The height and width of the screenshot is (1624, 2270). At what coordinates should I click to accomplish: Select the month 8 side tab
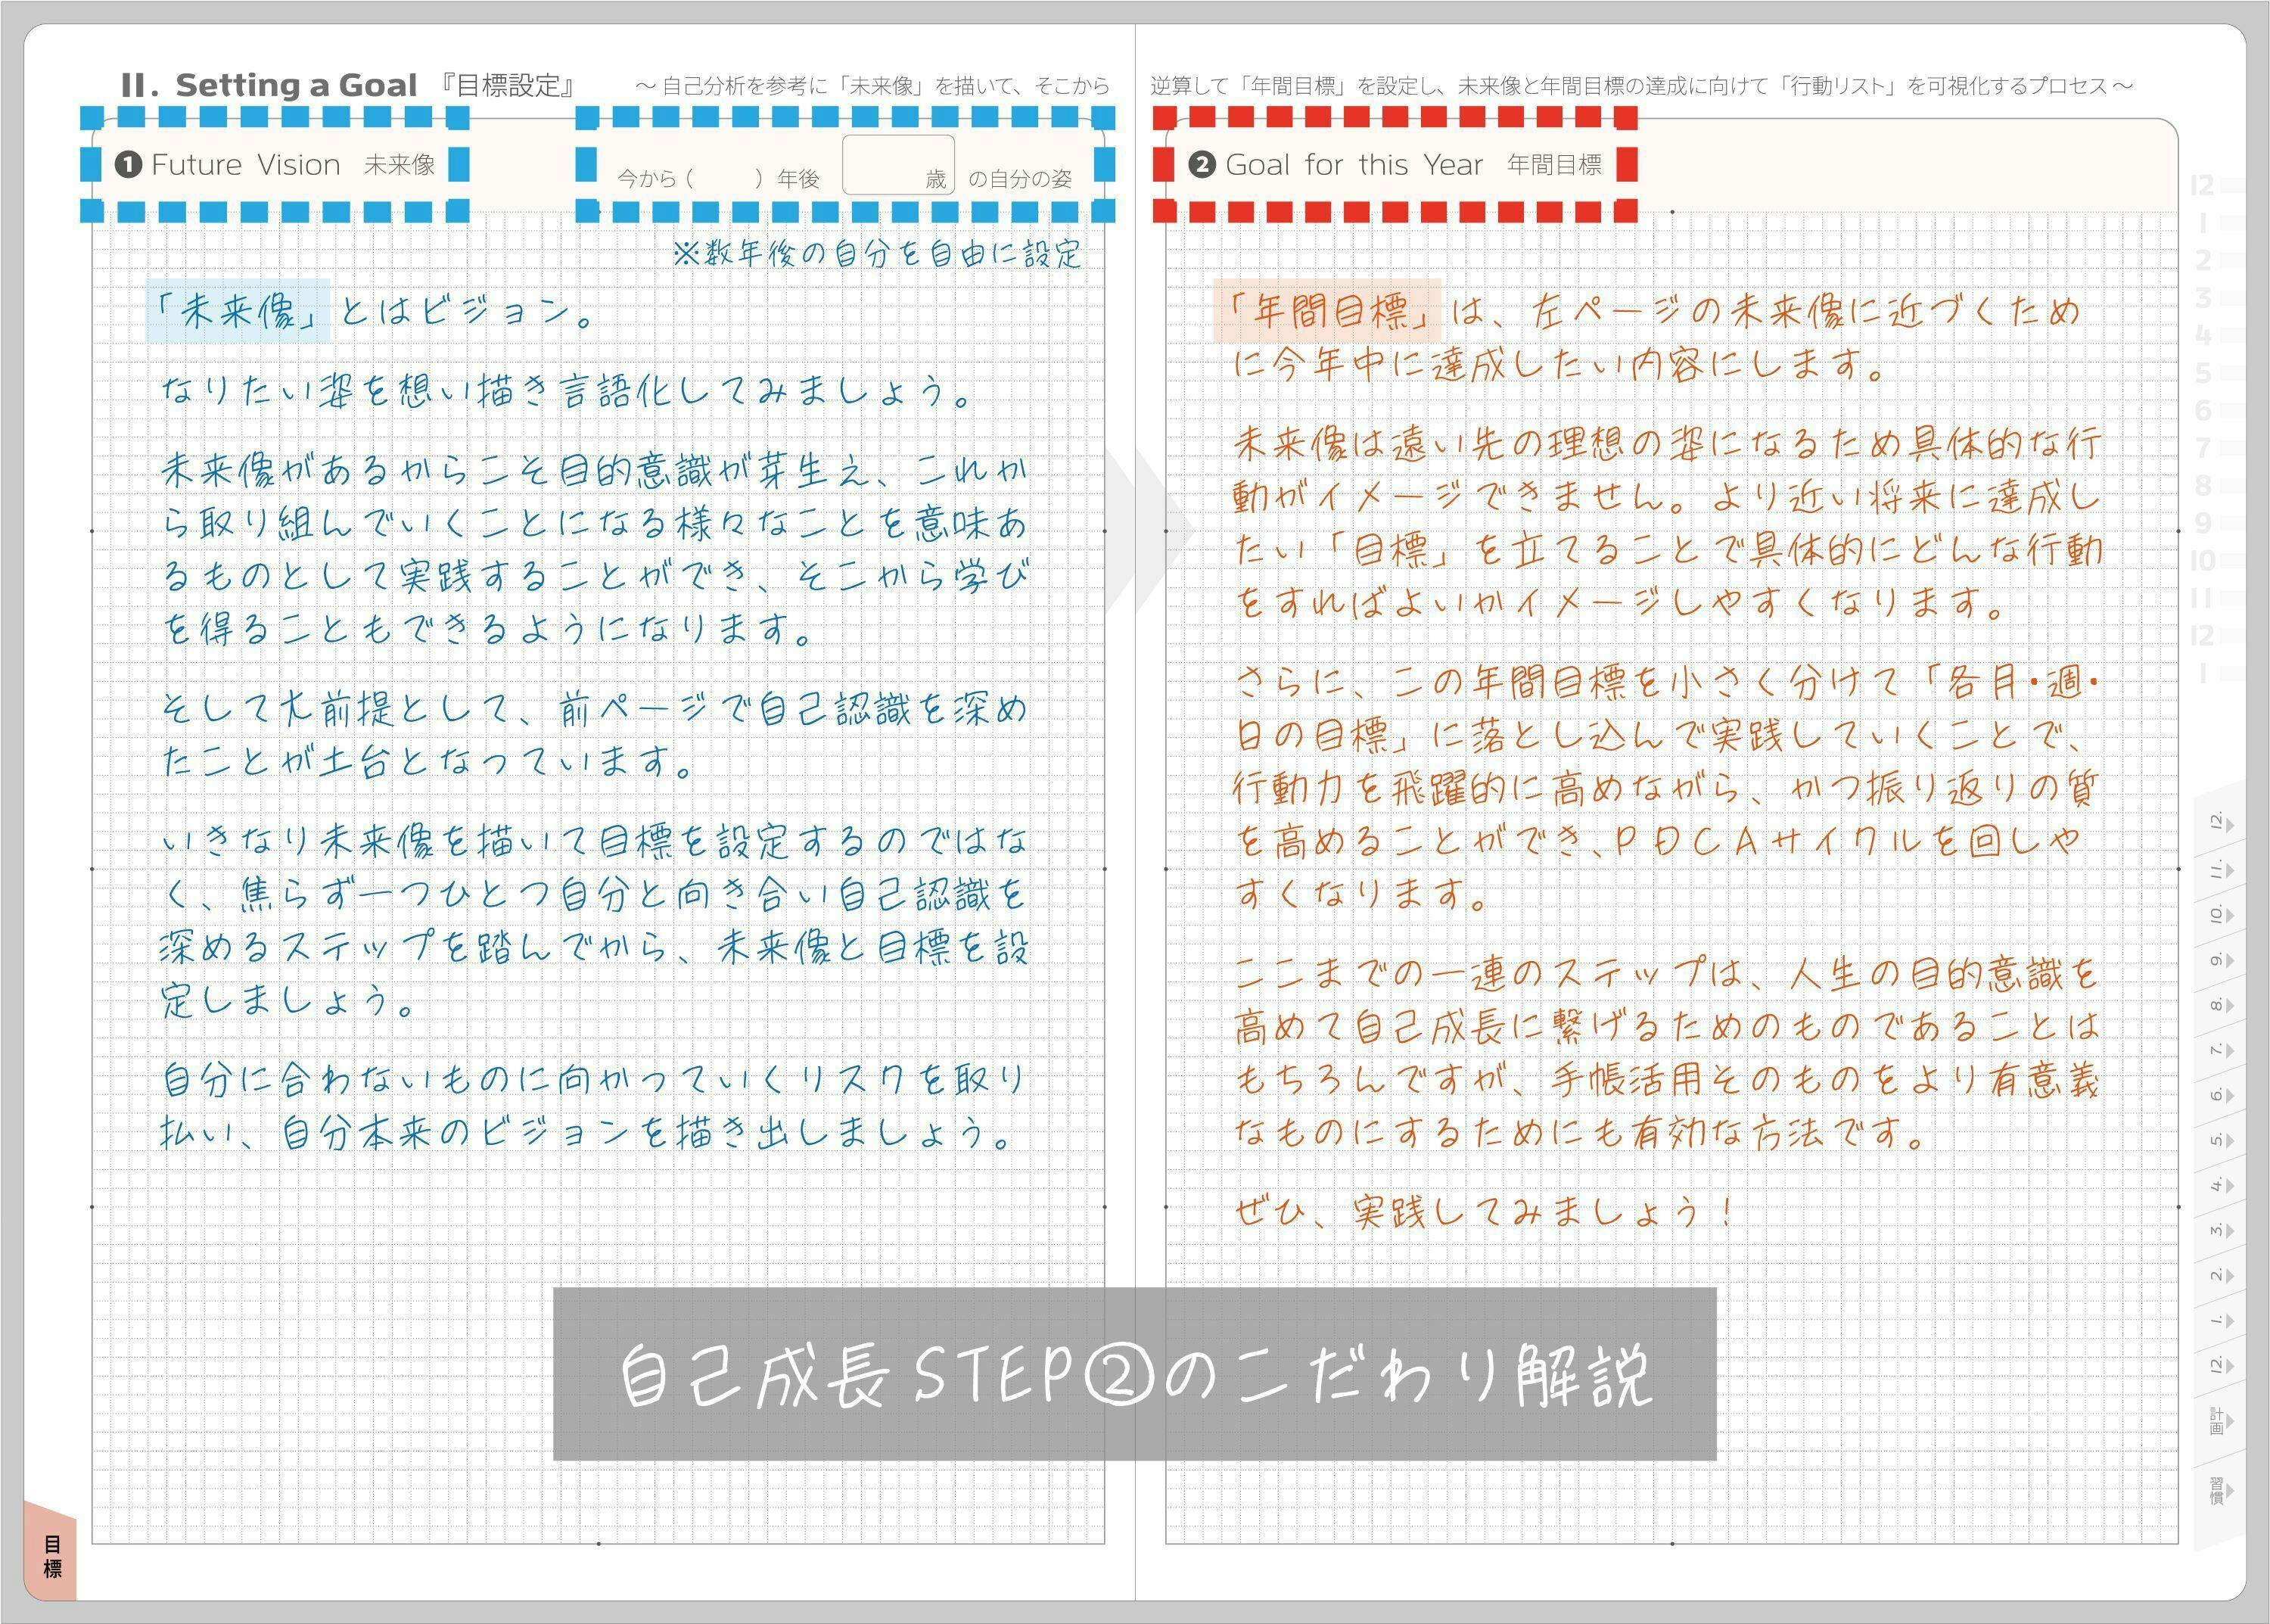(2219, 1005)
